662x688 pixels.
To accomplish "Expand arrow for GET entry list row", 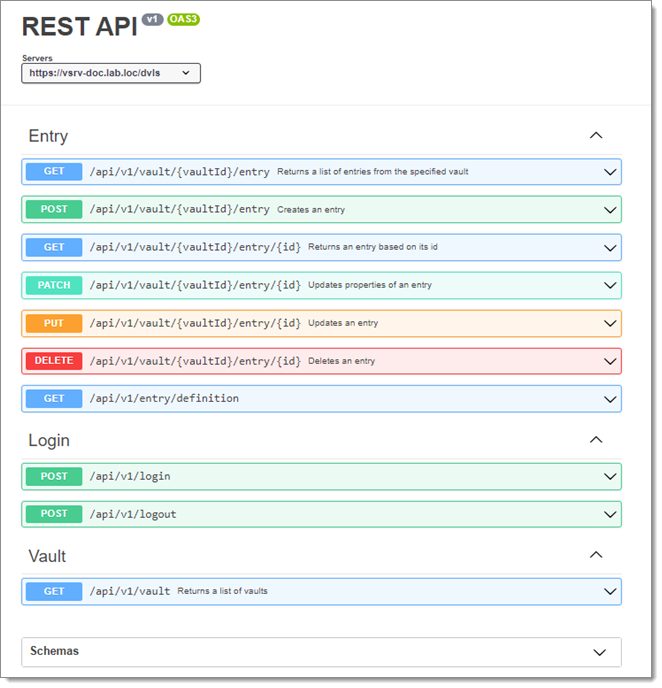I will coord(610,172).
